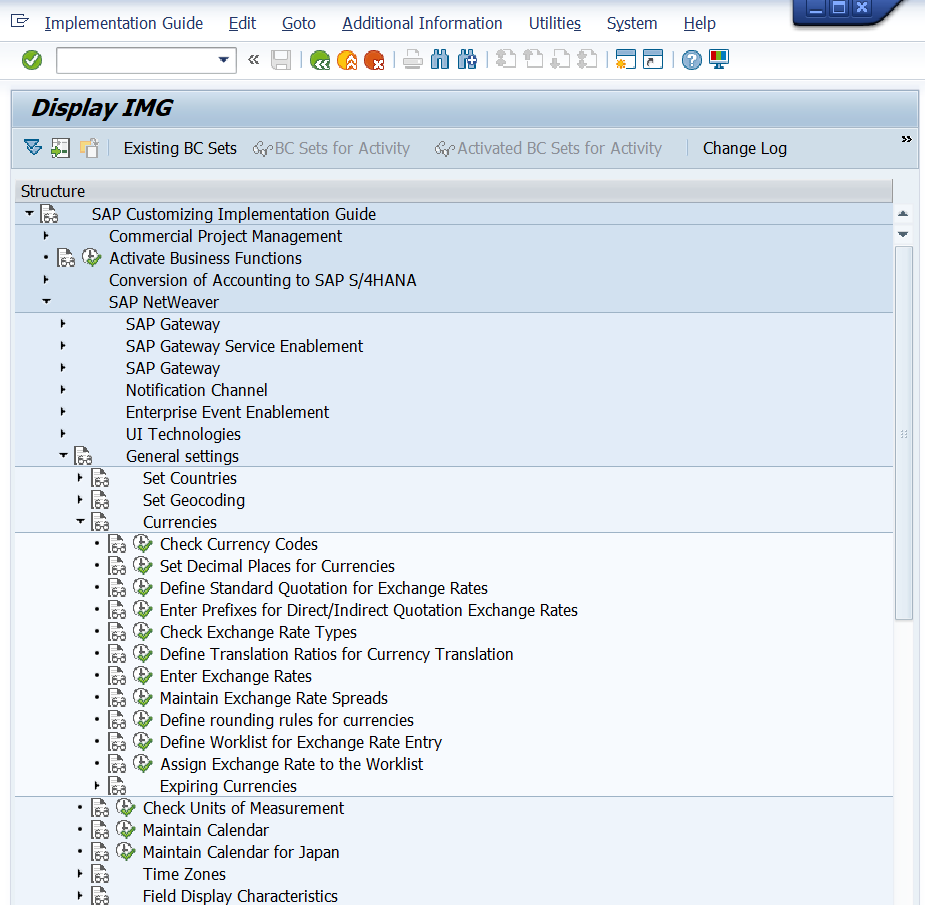Select Assign Exchange Rate to the Worklist
925x905 pixels.
291,764
